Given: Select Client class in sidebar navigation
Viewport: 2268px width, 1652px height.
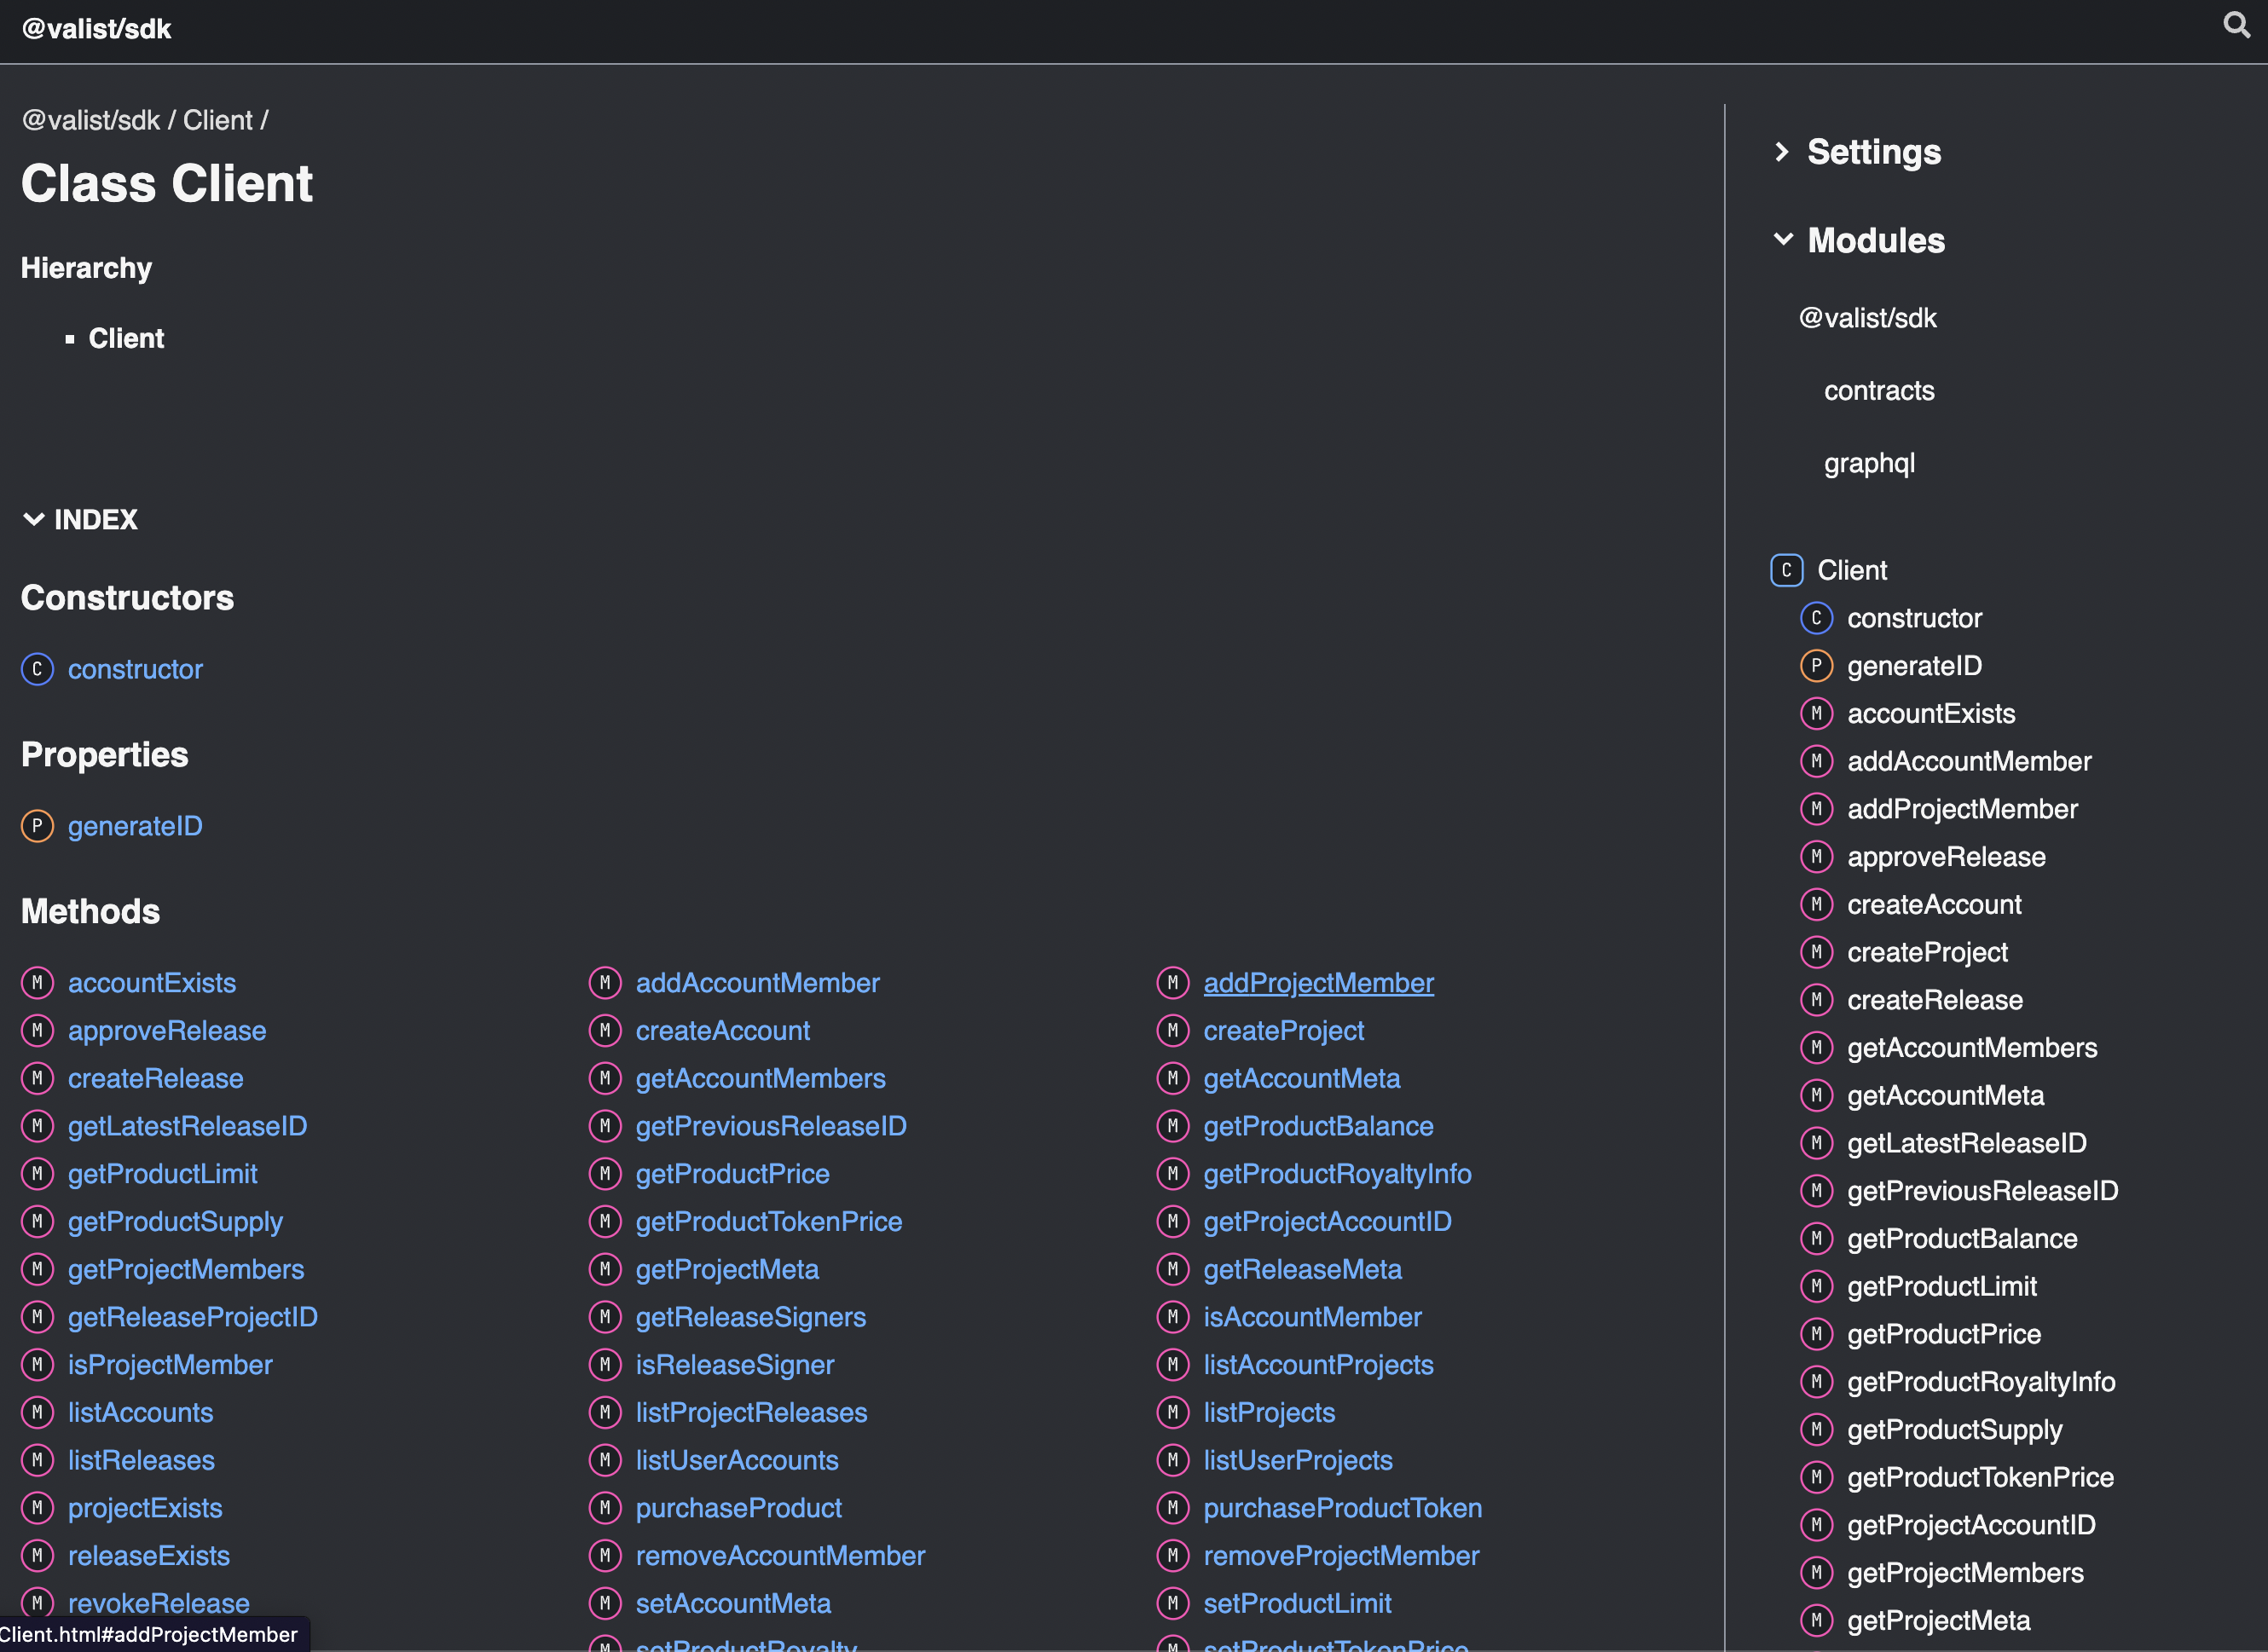Looking at the screenshot, I should tap(1852, 570).
